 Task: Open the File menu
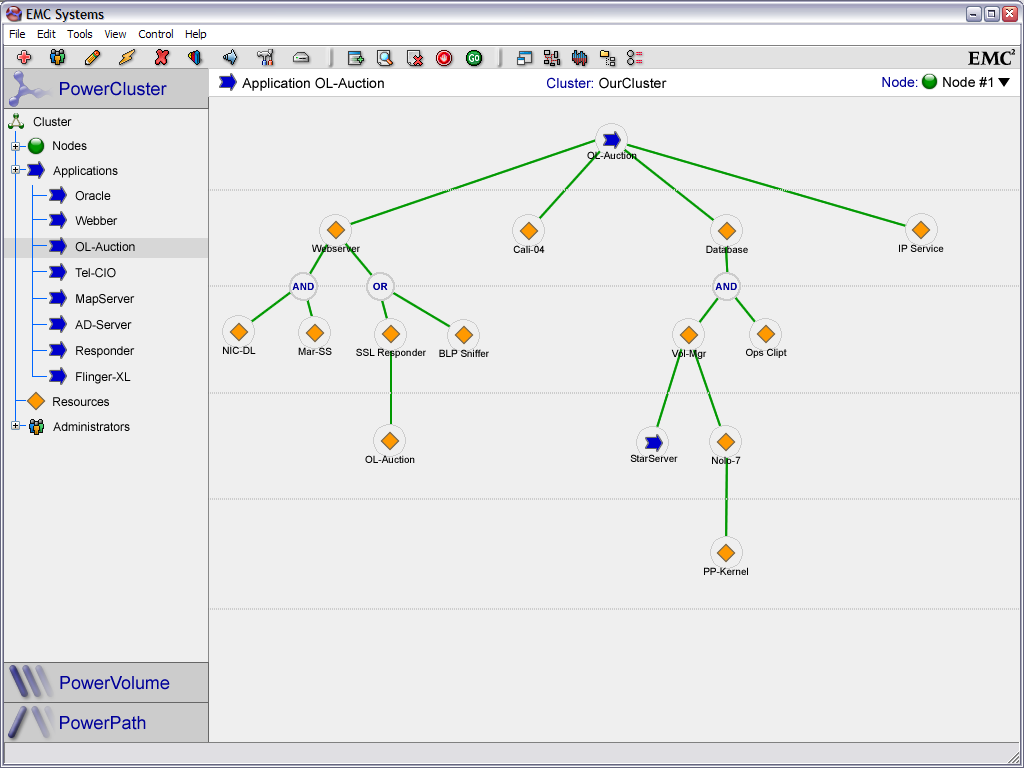[17, 34]
